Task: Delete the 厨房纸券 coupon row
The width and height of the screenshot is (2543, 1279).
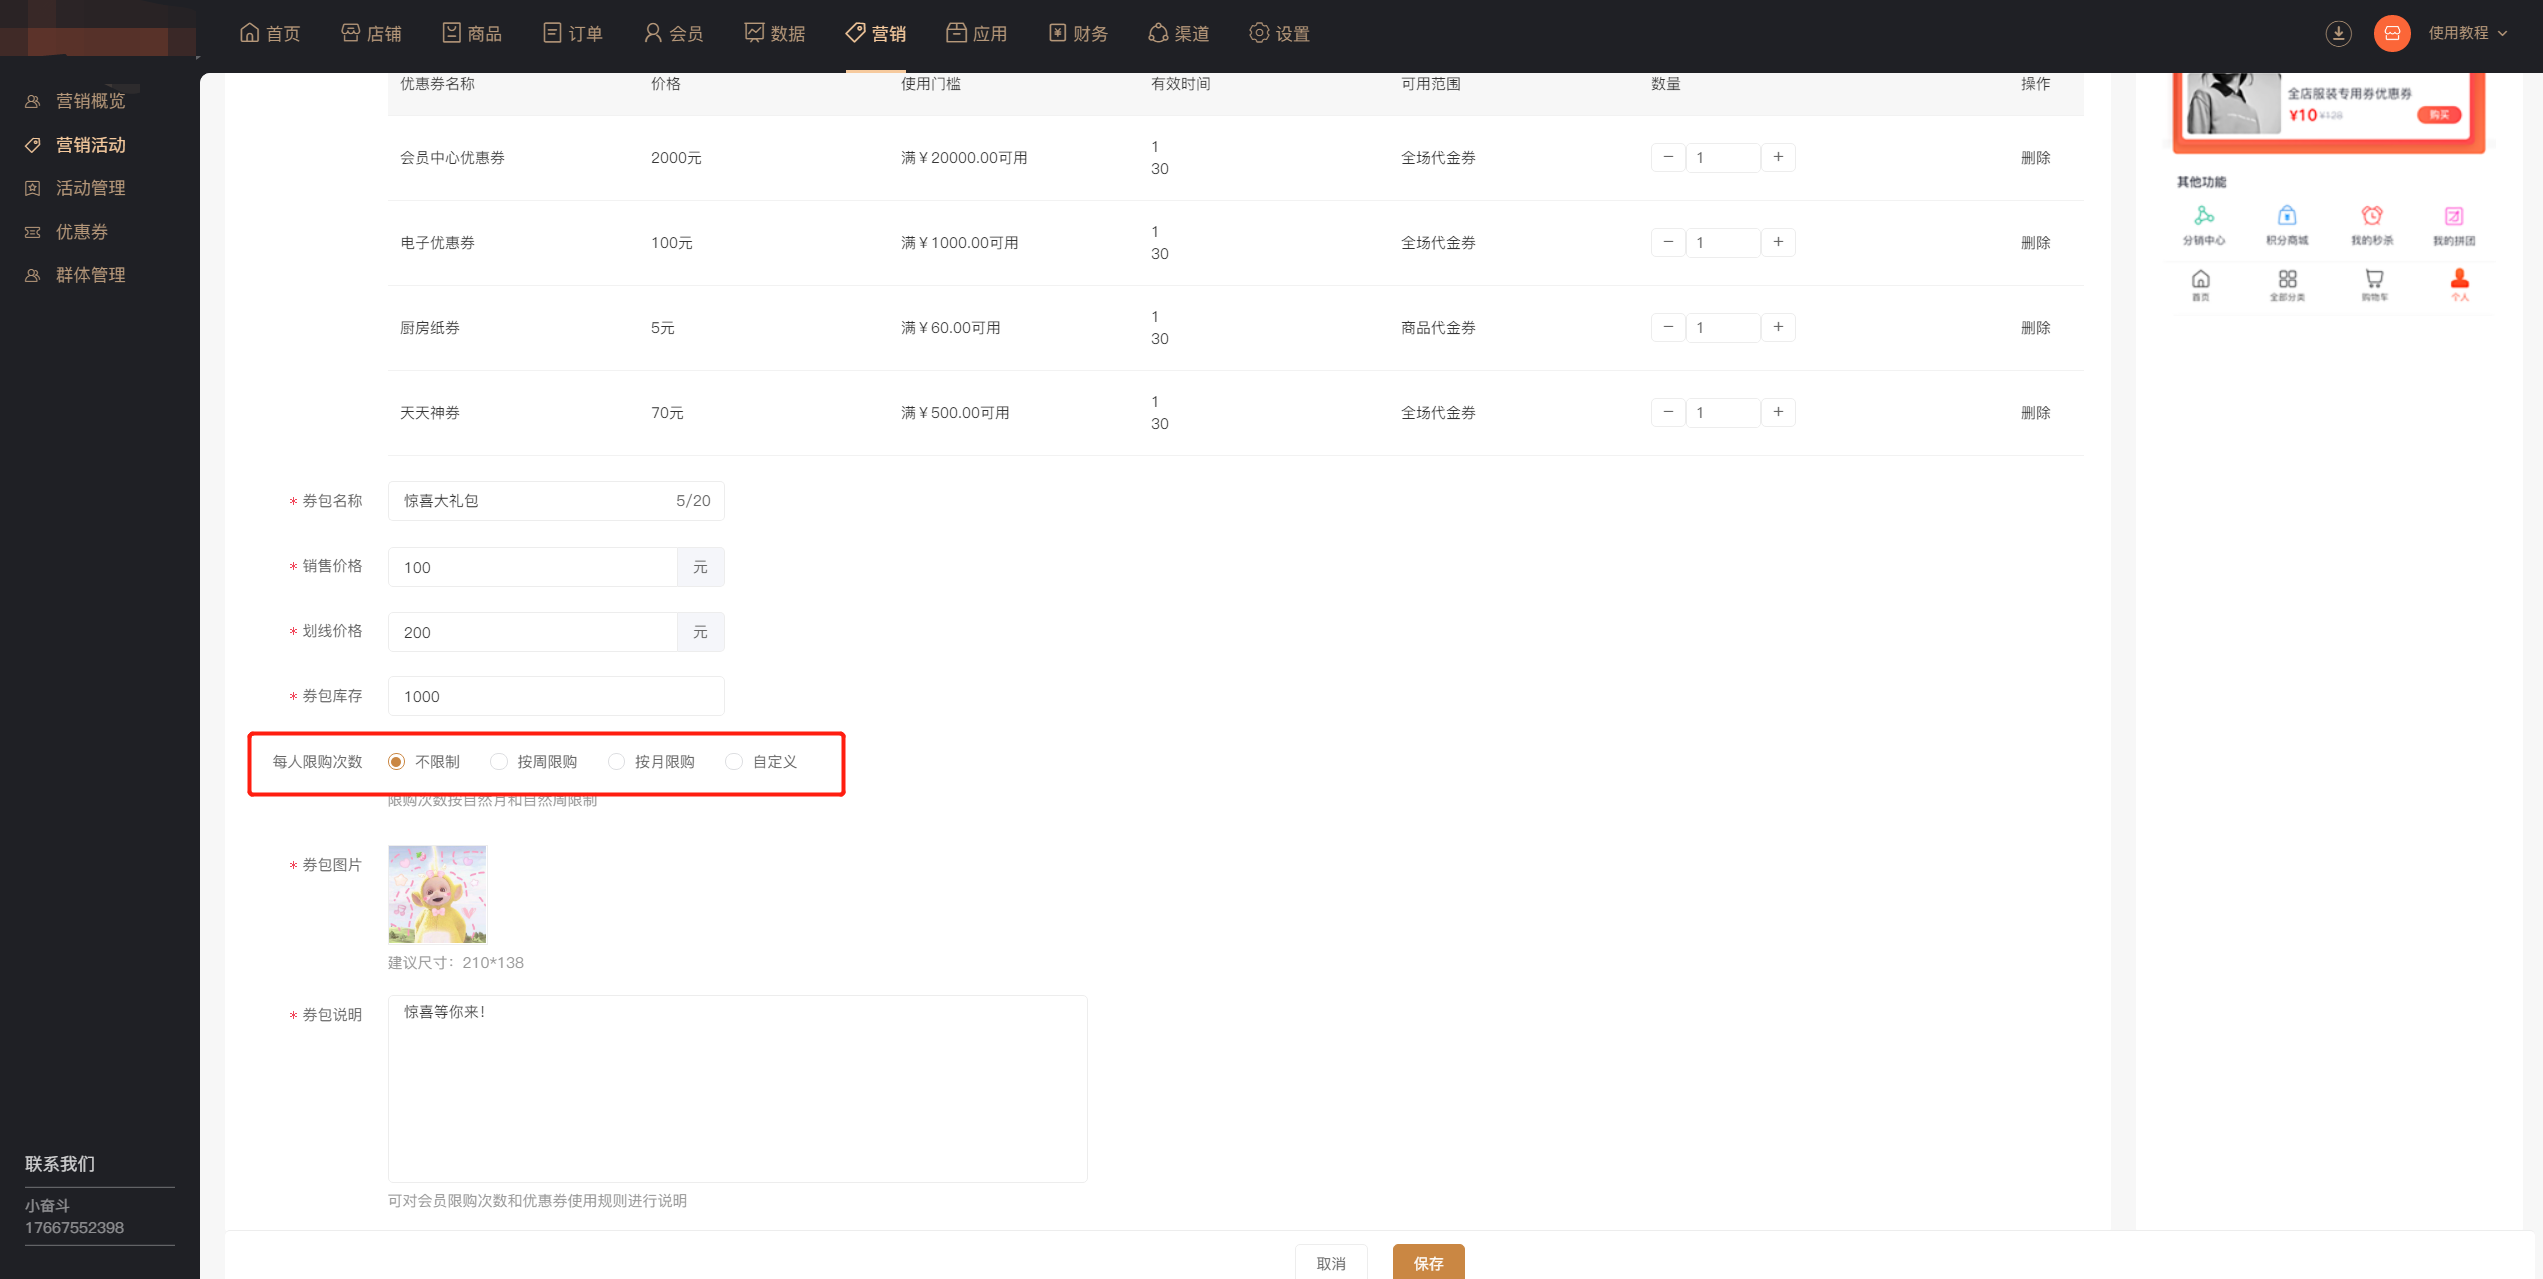Action: [2035, 328]
